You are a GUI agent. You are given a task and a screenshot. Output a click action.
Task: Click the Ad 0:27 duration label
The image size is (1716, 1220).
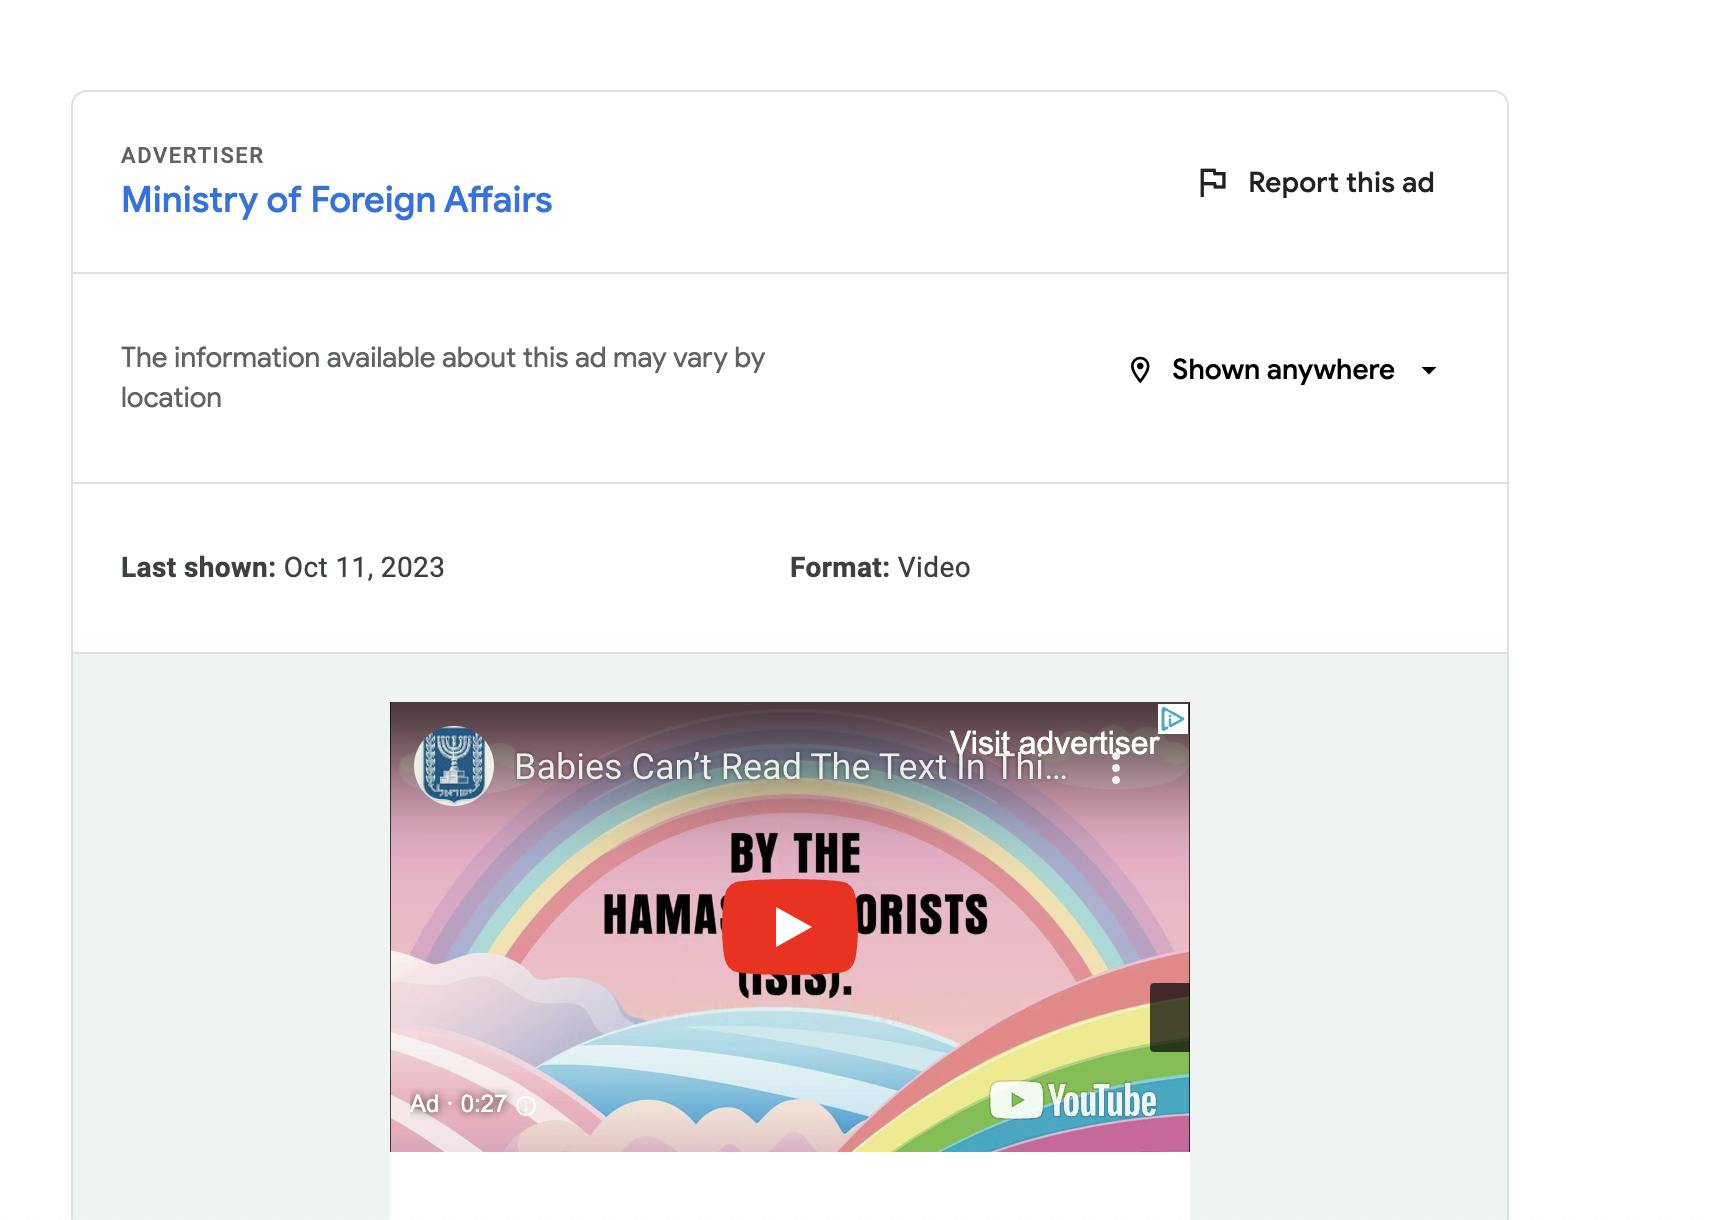[x=459, y=1104]
